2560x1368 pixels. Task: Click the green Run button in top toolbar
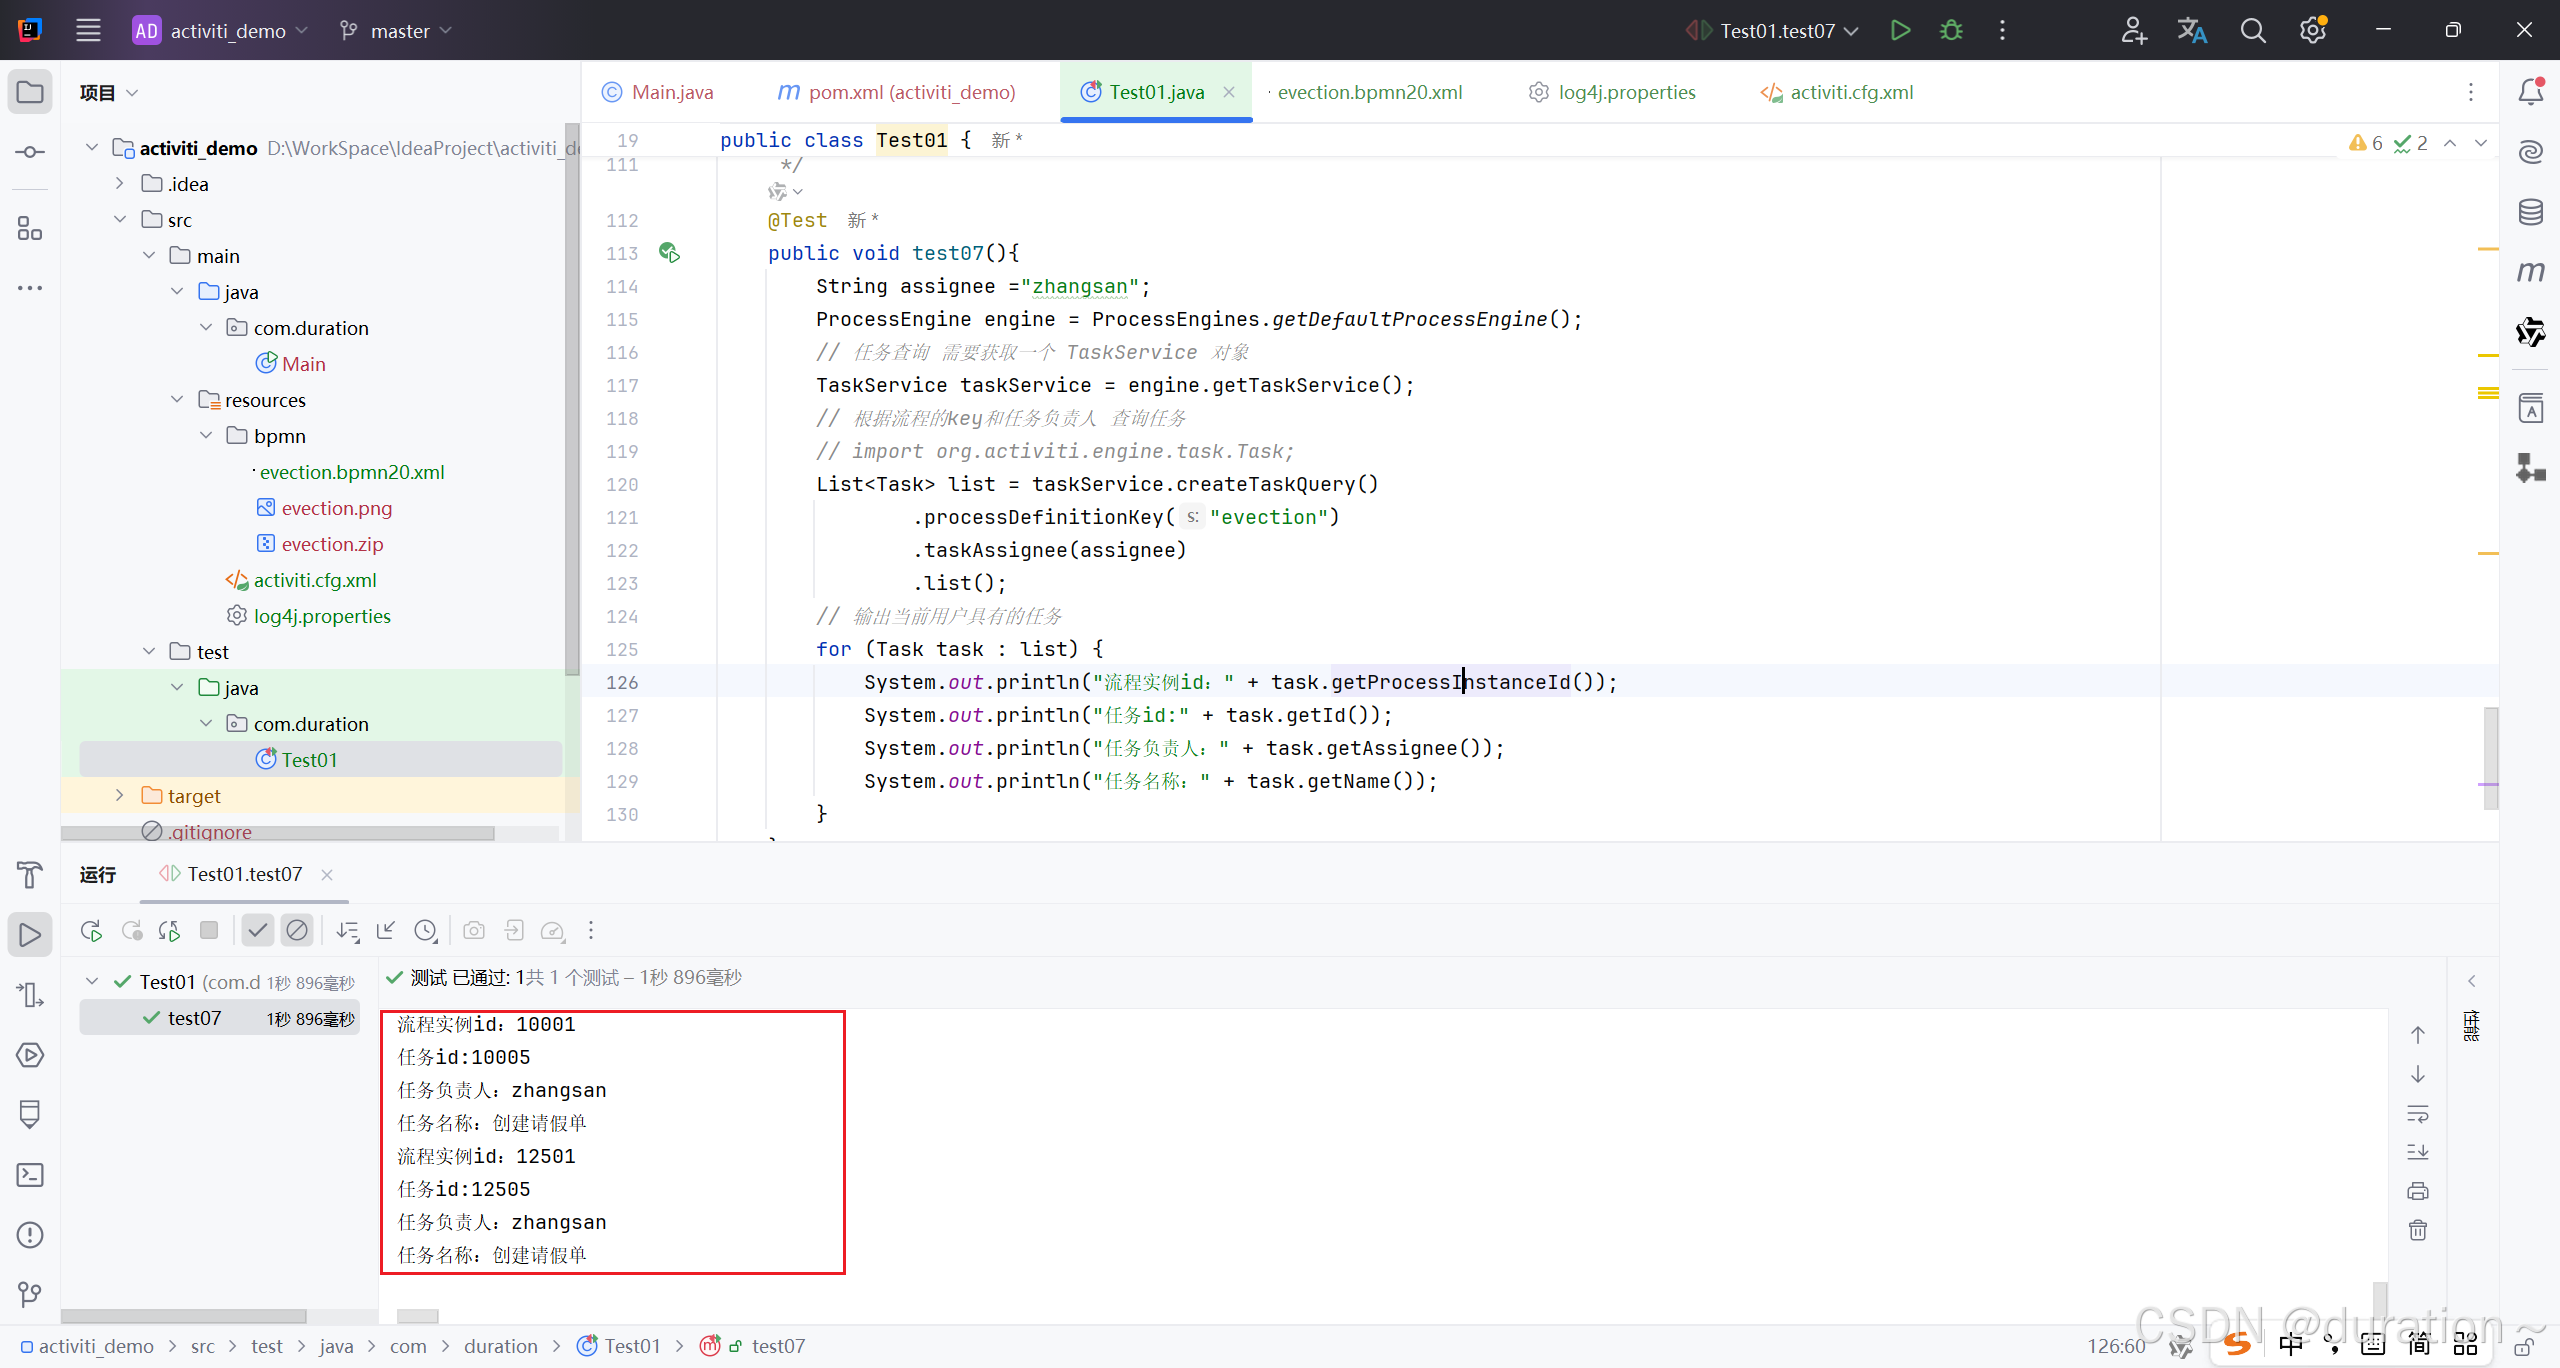(1900, 30)
